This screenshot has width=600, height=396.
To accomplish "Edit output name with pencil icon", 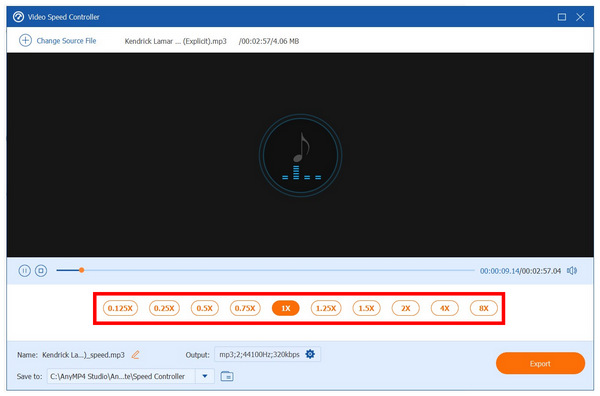I will [x=135, y=355].
